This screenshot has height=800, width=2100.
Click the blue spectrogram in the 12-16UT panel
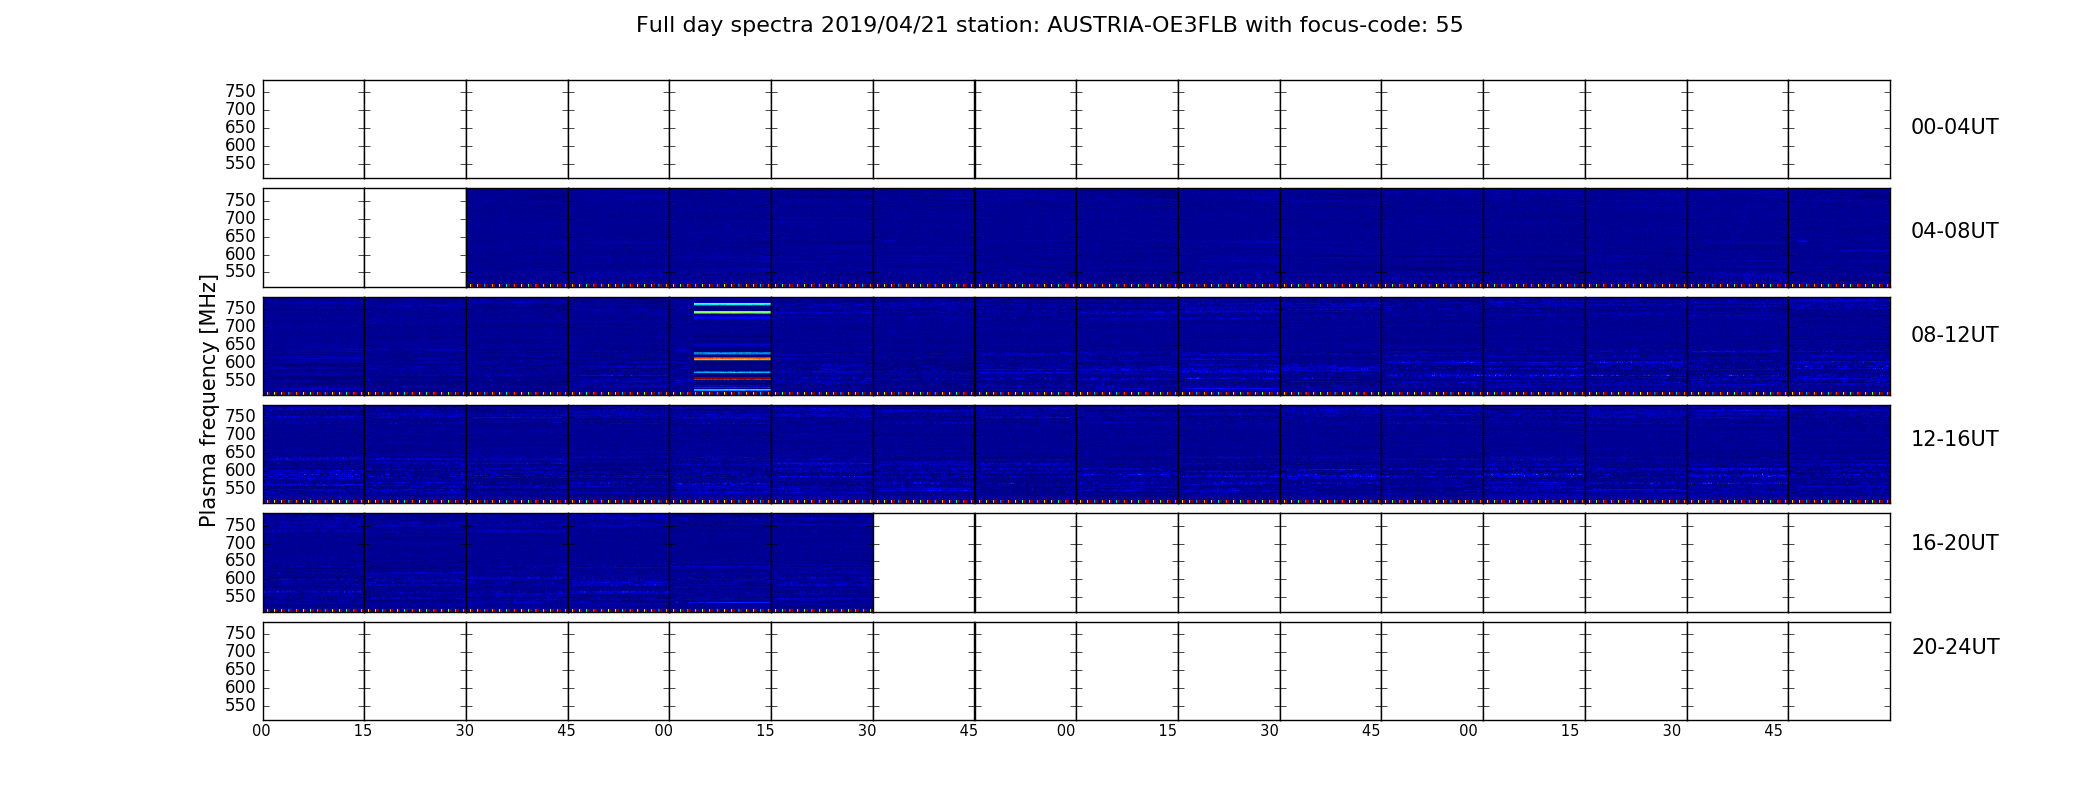pos(1076,454)
